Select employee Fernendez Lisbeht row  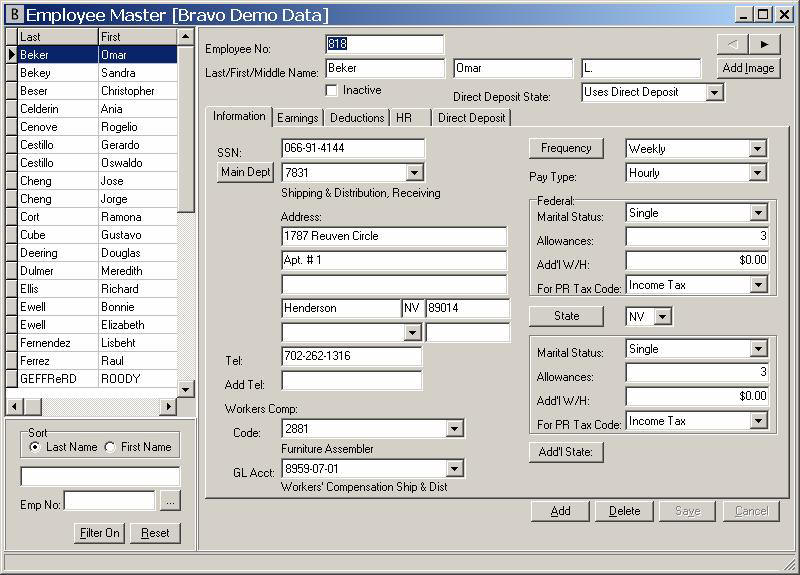[97, 343]
